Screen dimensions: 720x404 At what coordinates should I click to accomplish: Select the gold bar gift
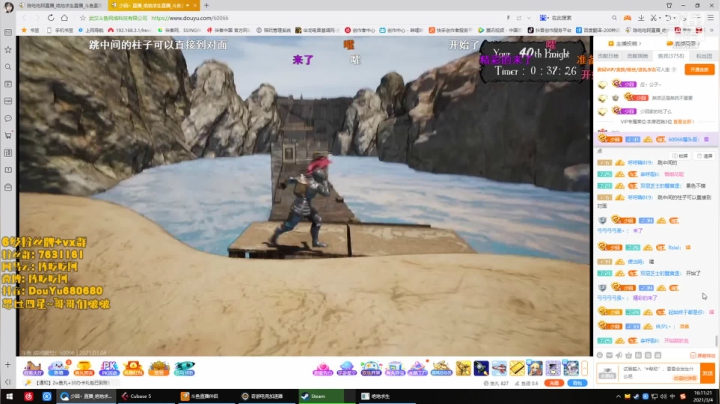coord(517,368)
